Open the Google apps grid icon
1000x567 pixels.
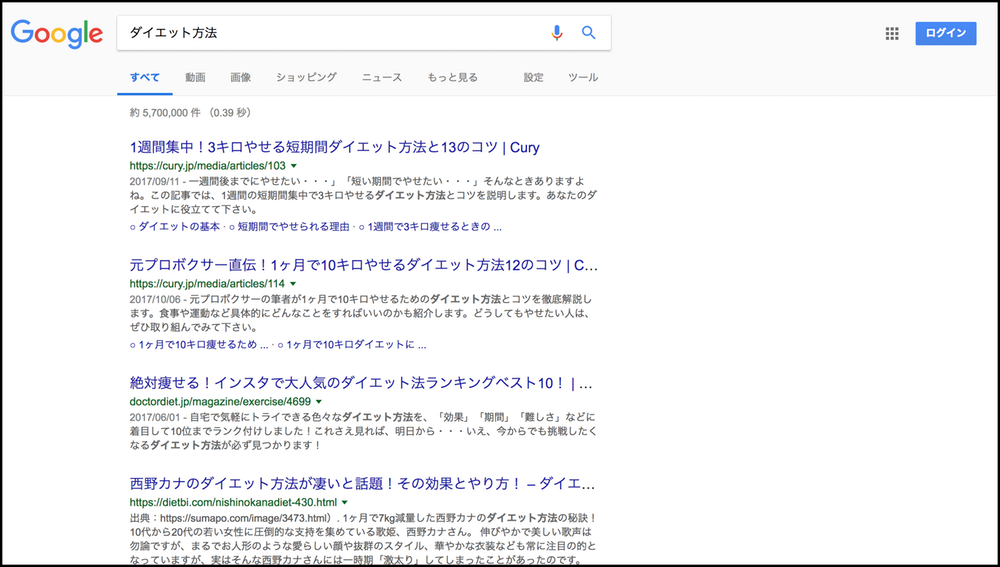892,34
